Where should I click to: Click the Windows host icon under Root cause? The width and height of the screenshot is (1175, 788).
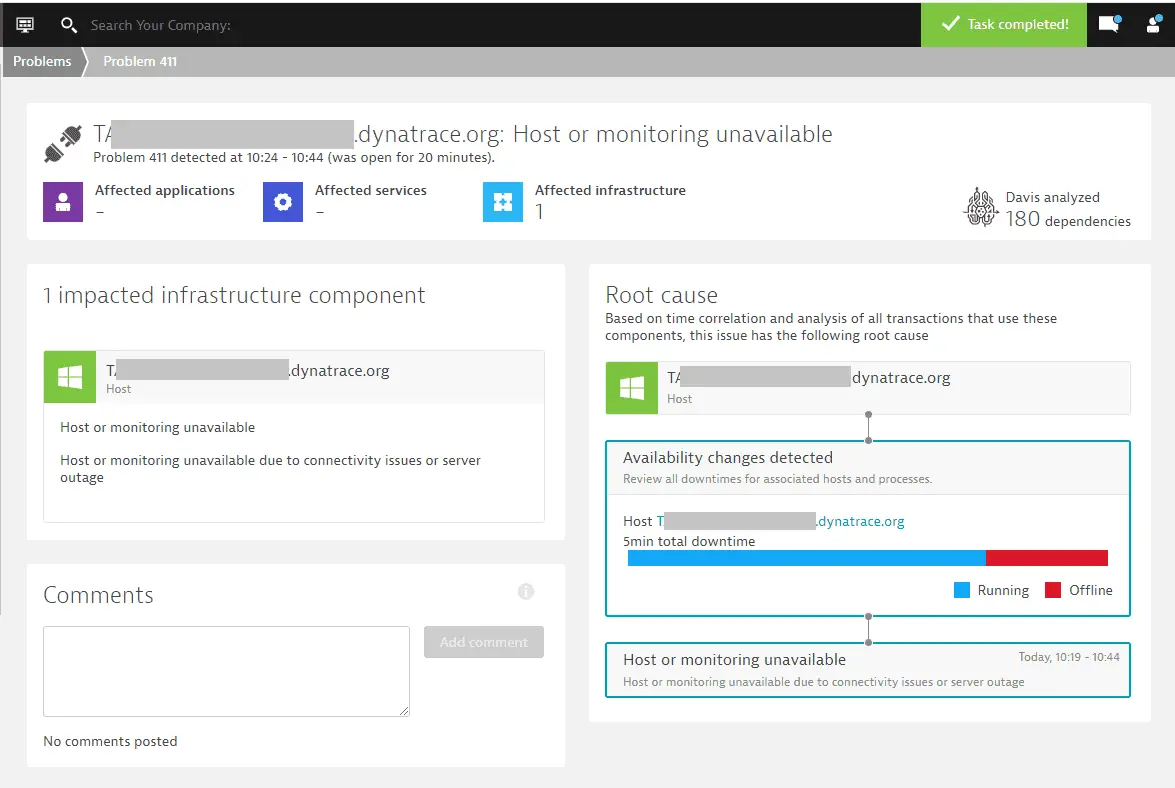click(632, 387)
